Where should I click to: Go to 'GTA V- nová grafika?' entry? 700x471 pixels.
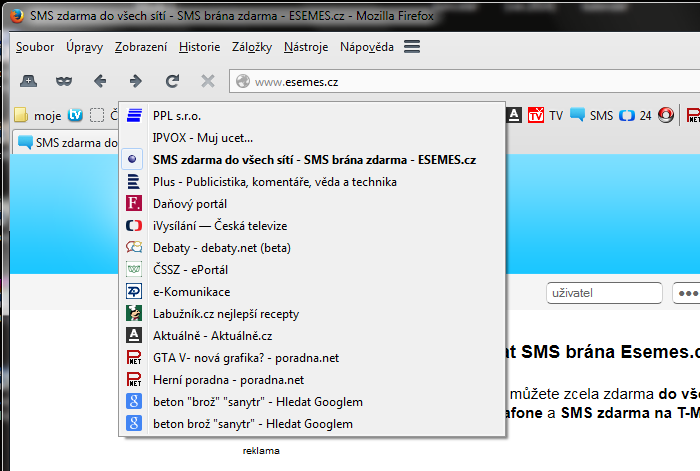pos(312,358)
